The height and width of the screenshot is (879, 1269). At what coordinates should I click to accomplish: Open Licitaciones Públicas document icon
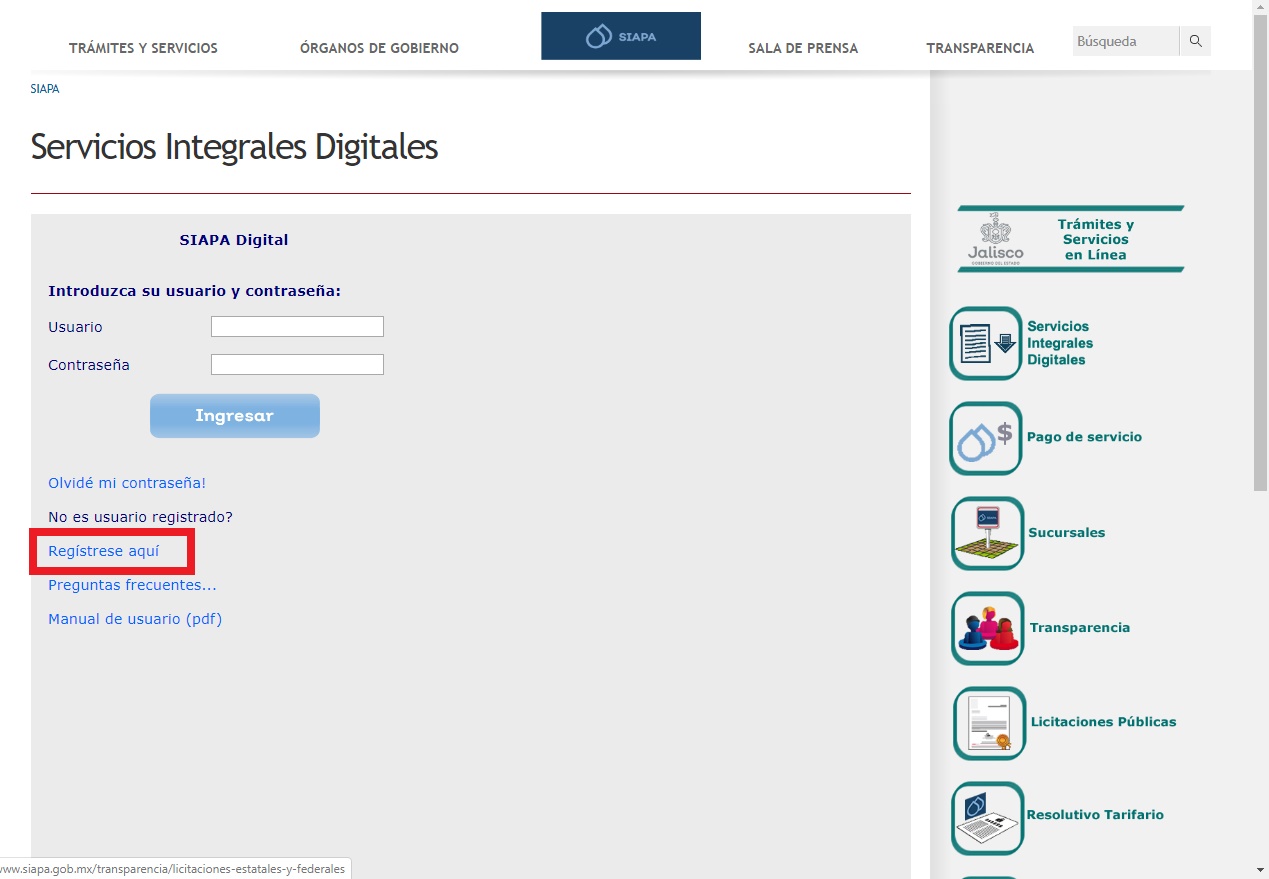point(989,723)
